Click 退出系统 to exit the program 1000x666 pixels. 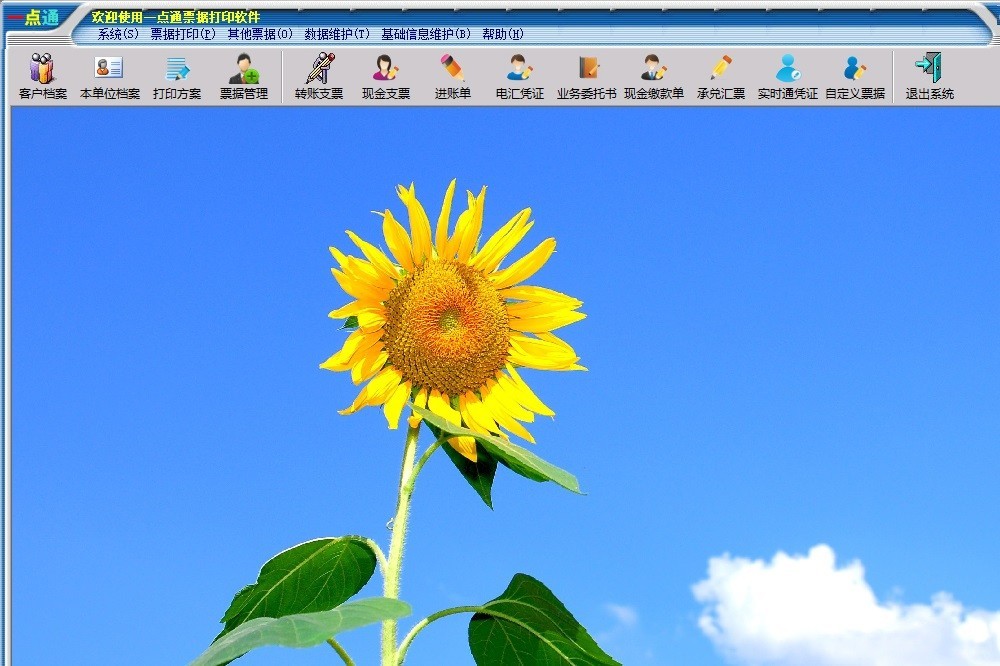coord(929,76)
